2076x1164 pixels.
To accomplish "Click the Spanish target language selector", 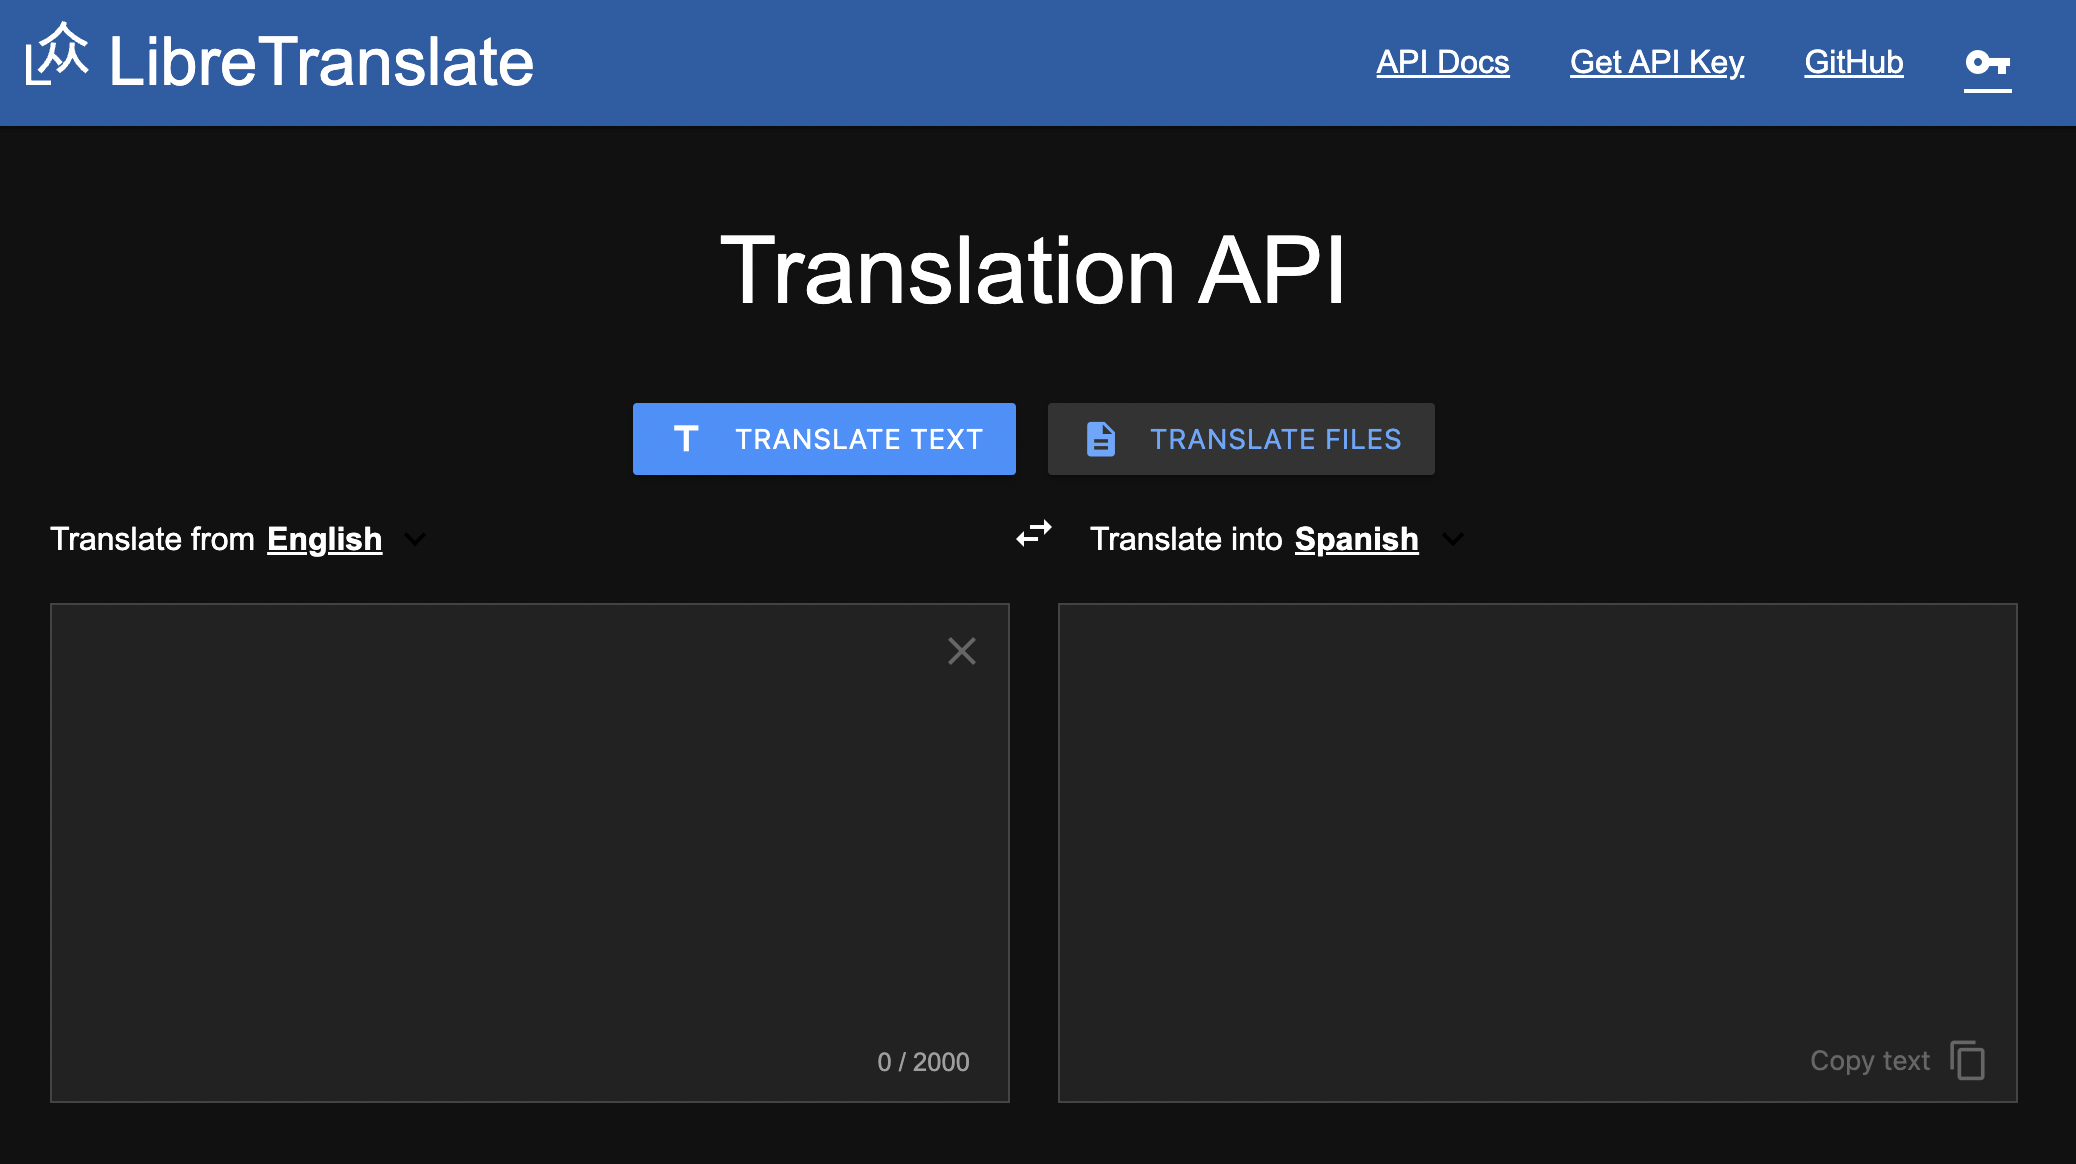I will [x=1356, y=539].
